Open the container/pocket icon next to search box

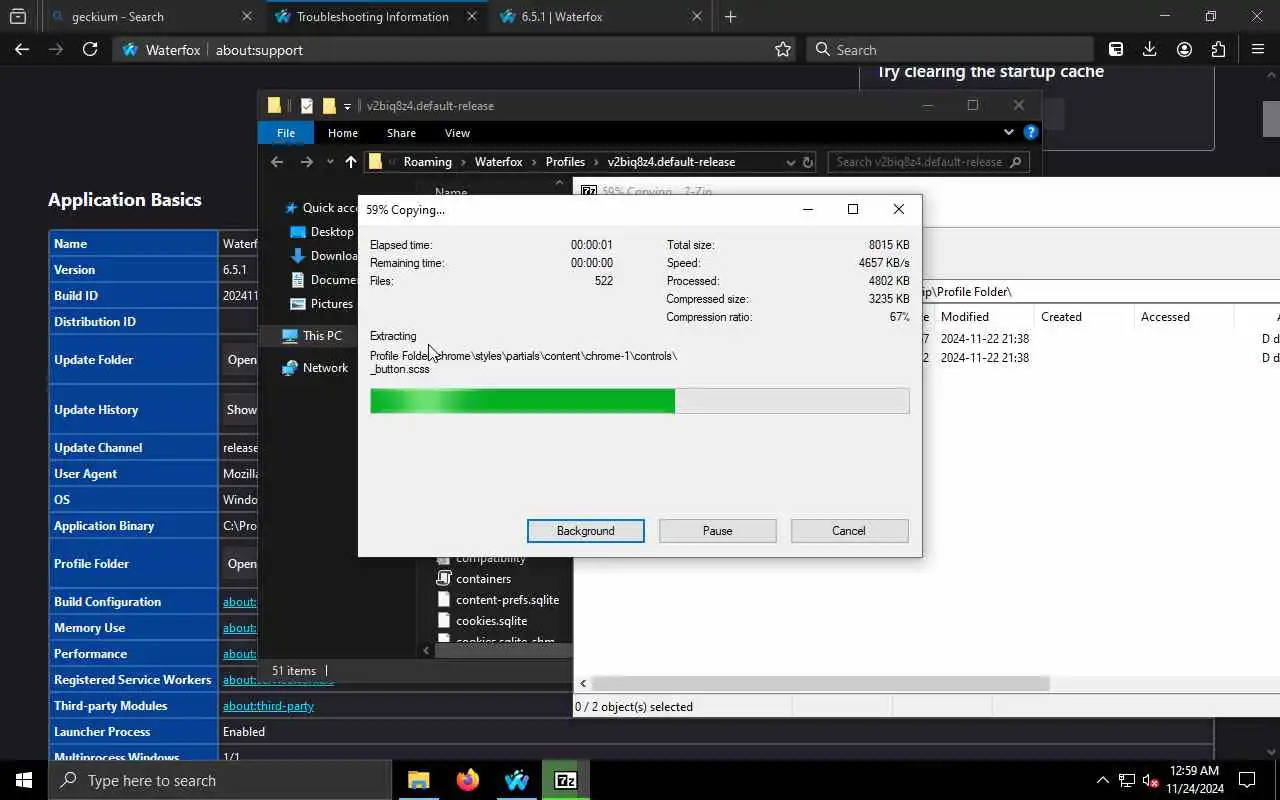point(1116,49)
